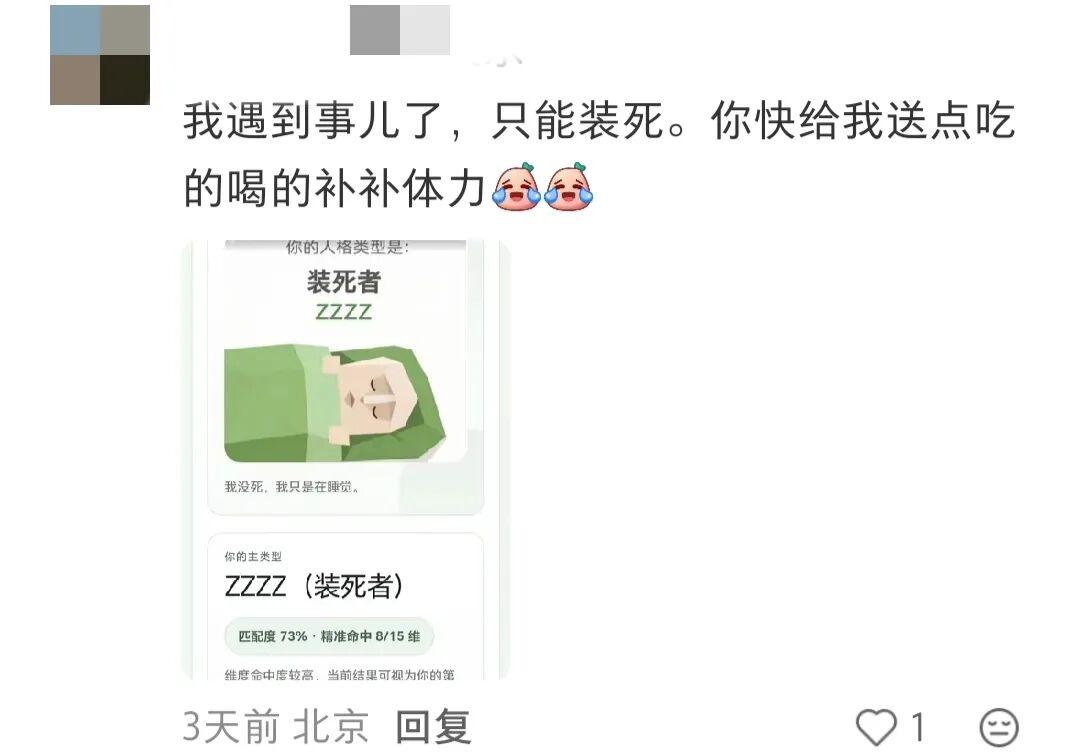Select the ZZZZ（装死者）main type heading
The height and width of the screenshot is (755, 1080).
click(313, 586)
